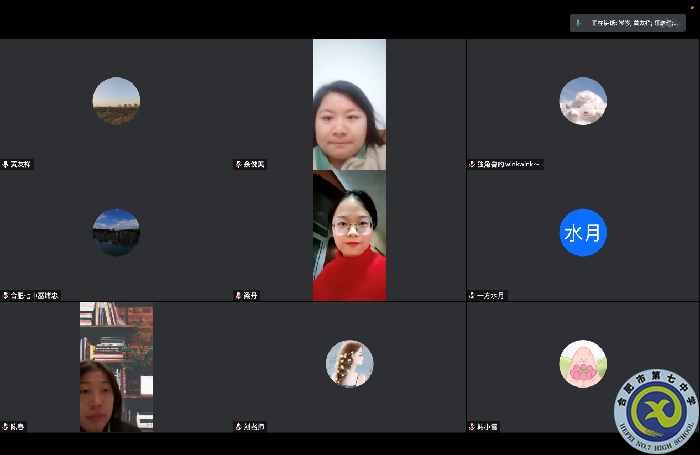Image resolution: width=700 pixels, height=455 pixels.
Task: Click the active speaker notification banner
Action: (x=628, y=22)
